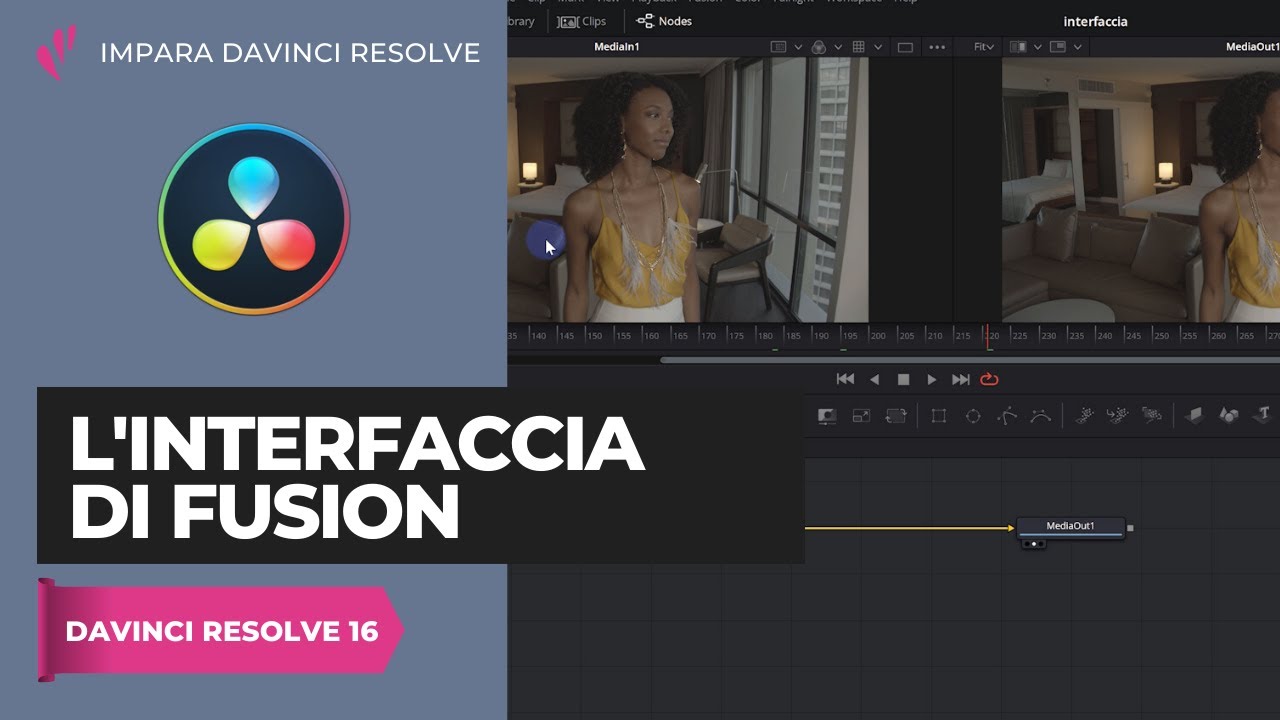Viewport: 1280px width, 720px height.
Task: Select the Polygon mask tool
Action: 1007,415
